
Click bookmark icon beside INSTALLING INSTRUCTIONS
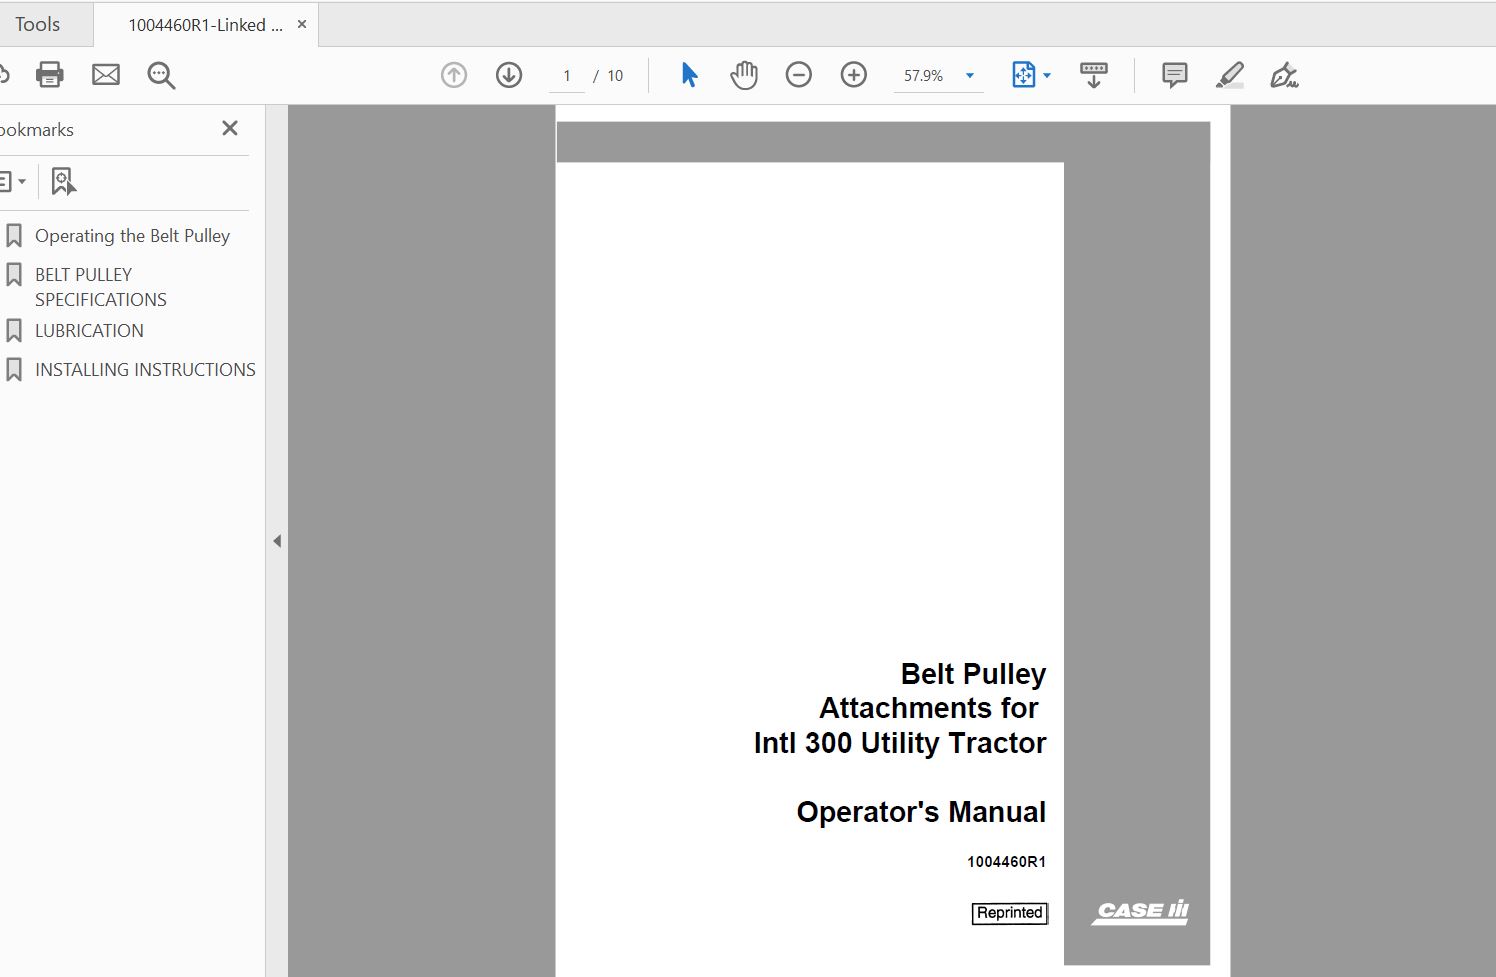(x=14, y=370)
